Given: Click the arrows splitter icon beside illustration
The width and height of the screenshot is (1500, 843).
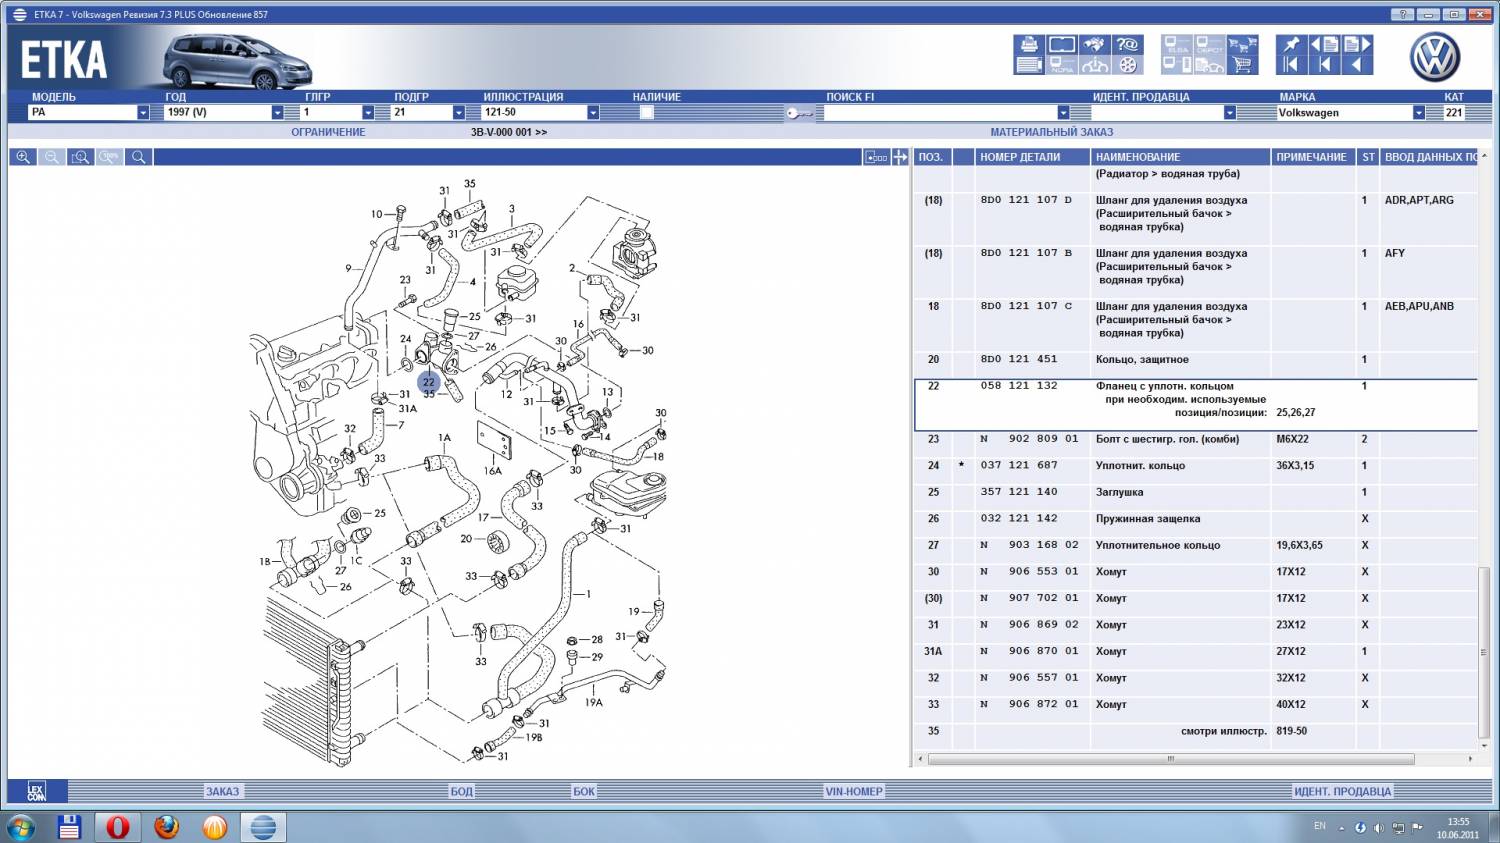Looking at the screenshot, I should pyautogui.click(x=900, y=157).
